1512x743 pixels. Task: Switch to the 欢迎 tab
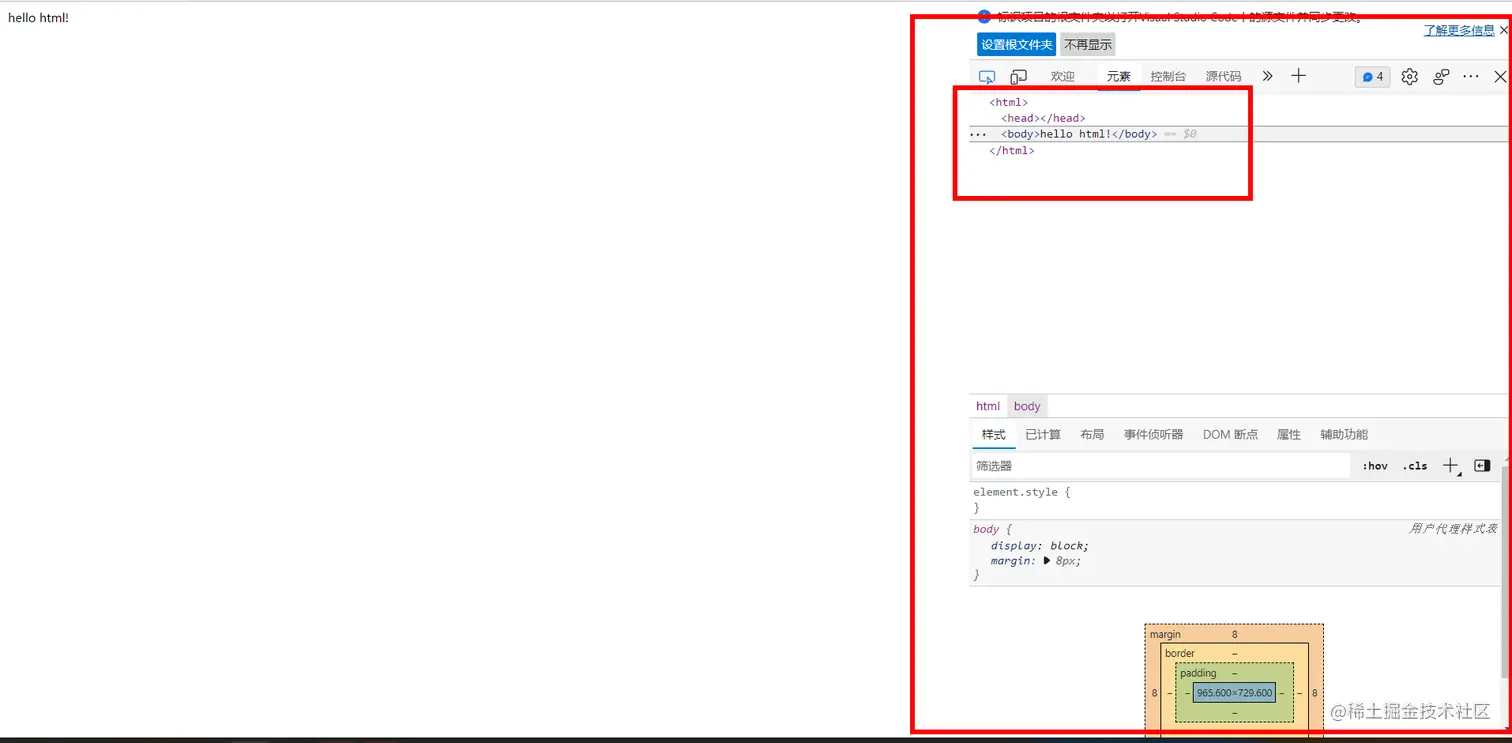[1062, 77]
